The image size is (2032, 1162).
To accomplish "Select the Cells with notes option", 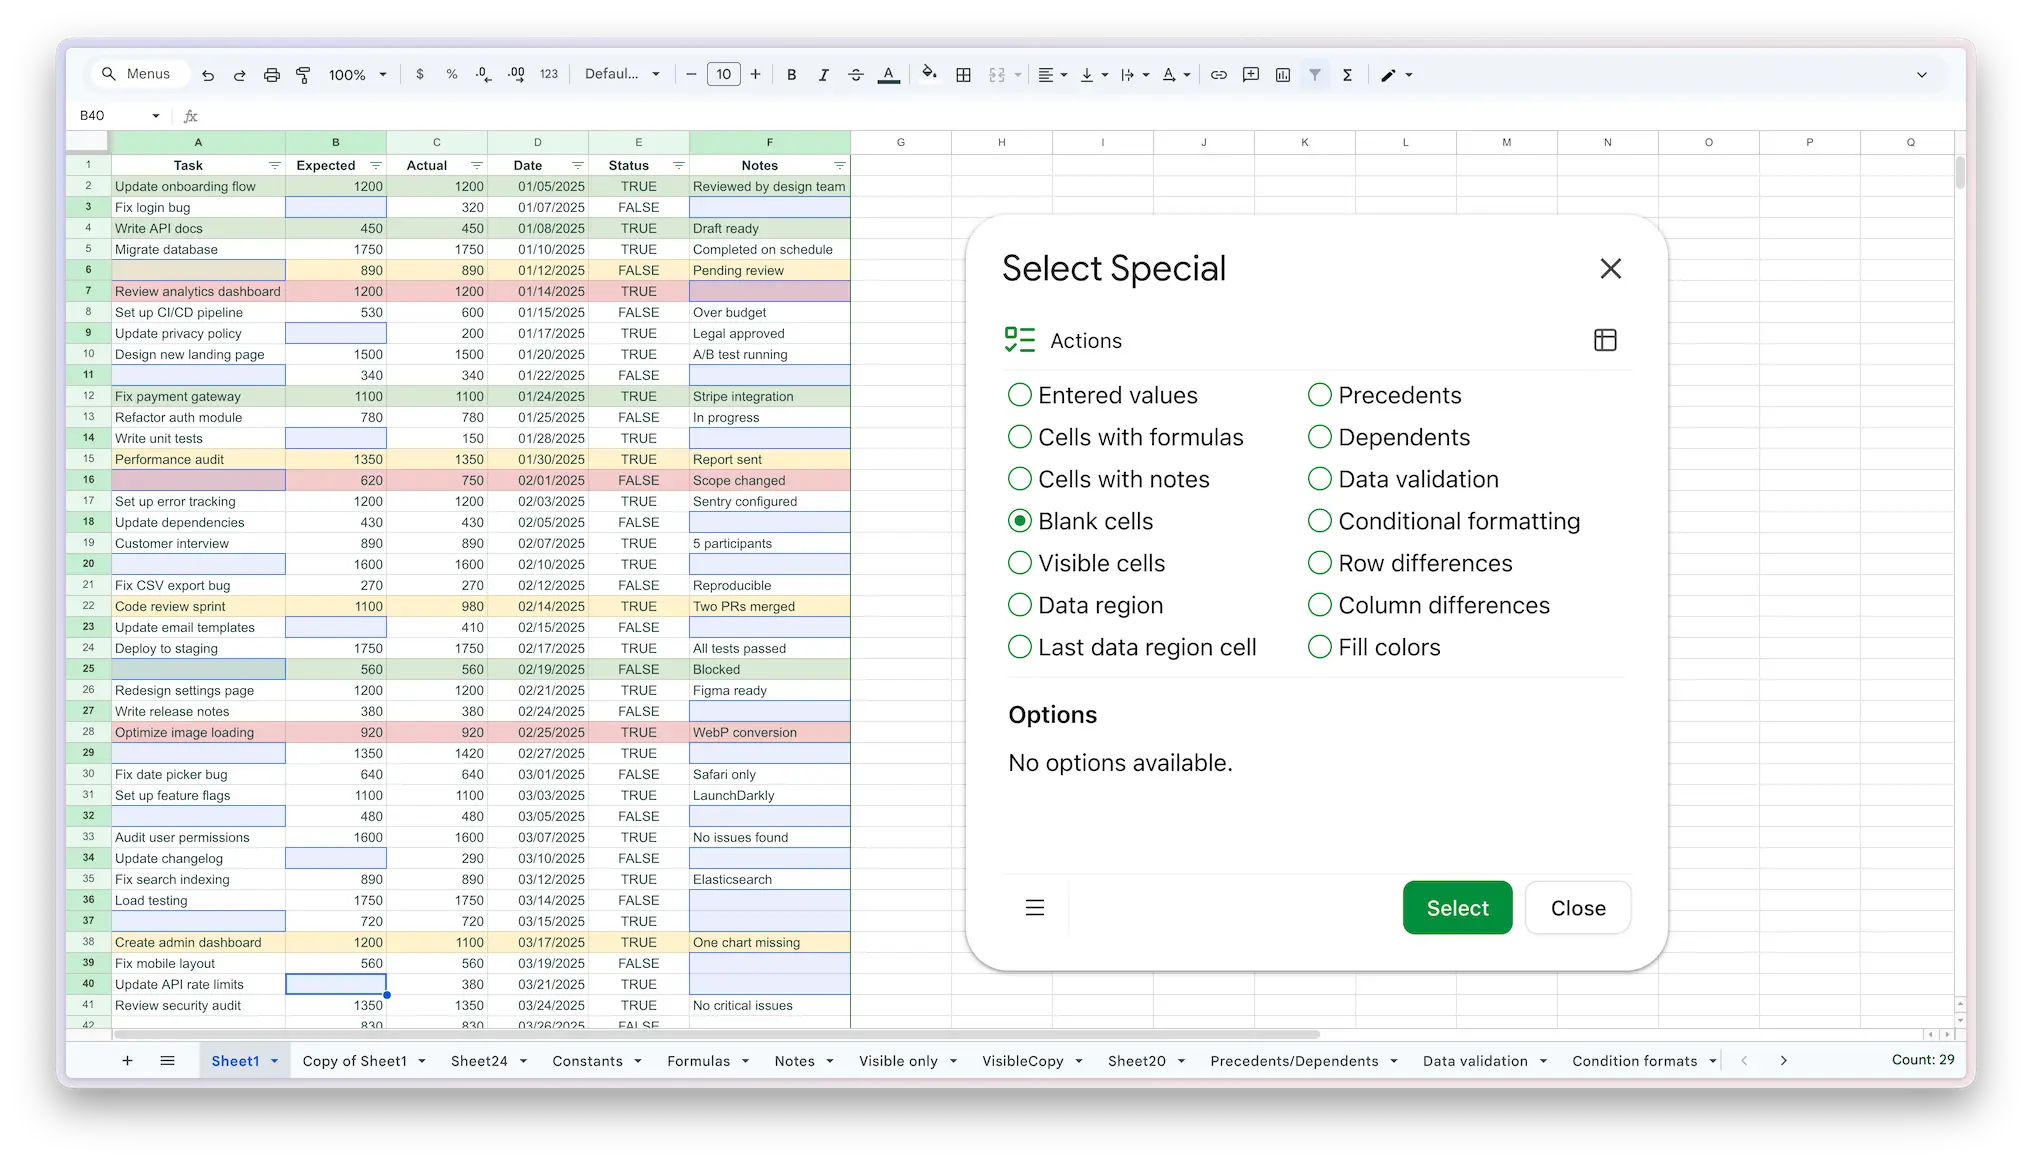I will 1019,479.
